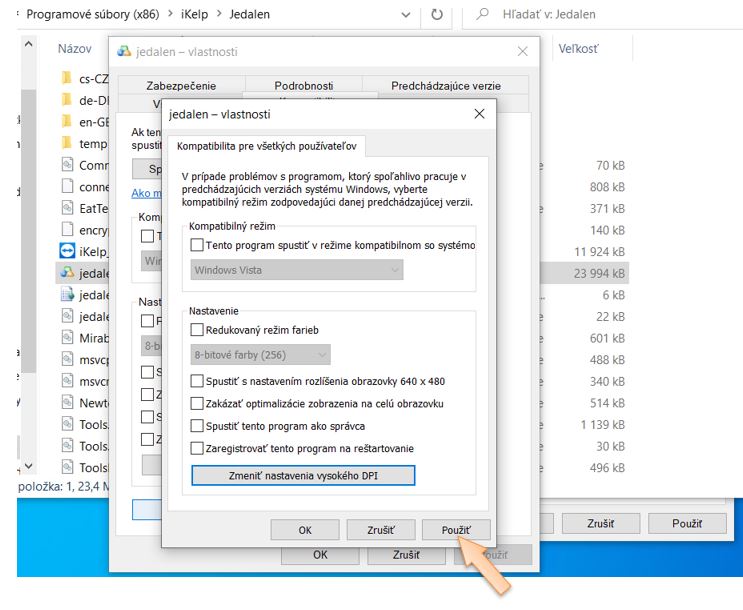Check Spustiť tento program ako správca

click(x=197, y=426)
